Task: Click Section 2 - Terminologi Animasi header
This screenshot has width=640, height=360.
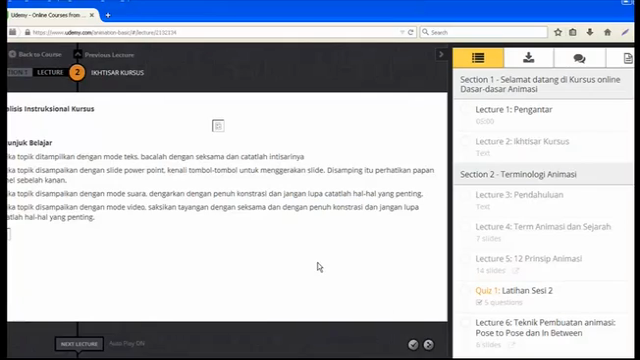Action: point(543,174)
